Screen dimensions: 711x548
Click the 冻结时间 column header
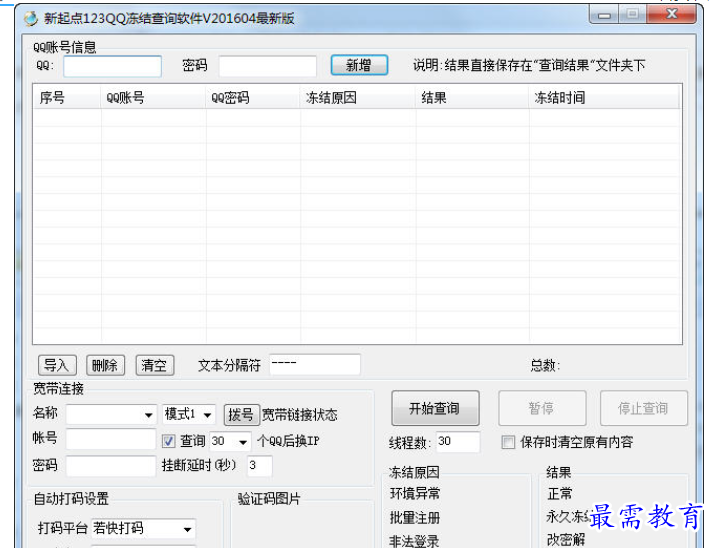604,97
